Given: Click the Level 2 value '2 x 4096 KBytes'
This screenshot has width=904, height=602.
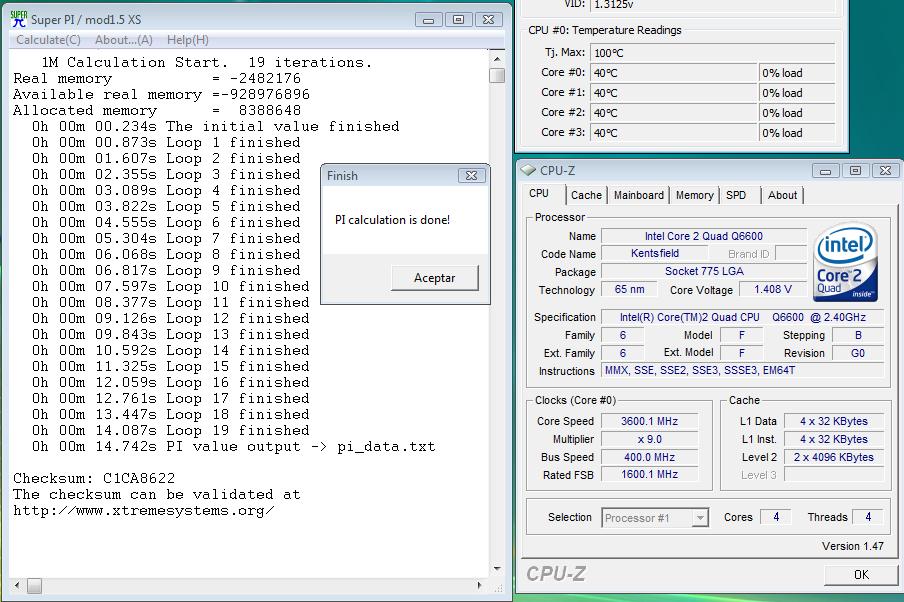Looking at the screenshot, I should (834, 457).
